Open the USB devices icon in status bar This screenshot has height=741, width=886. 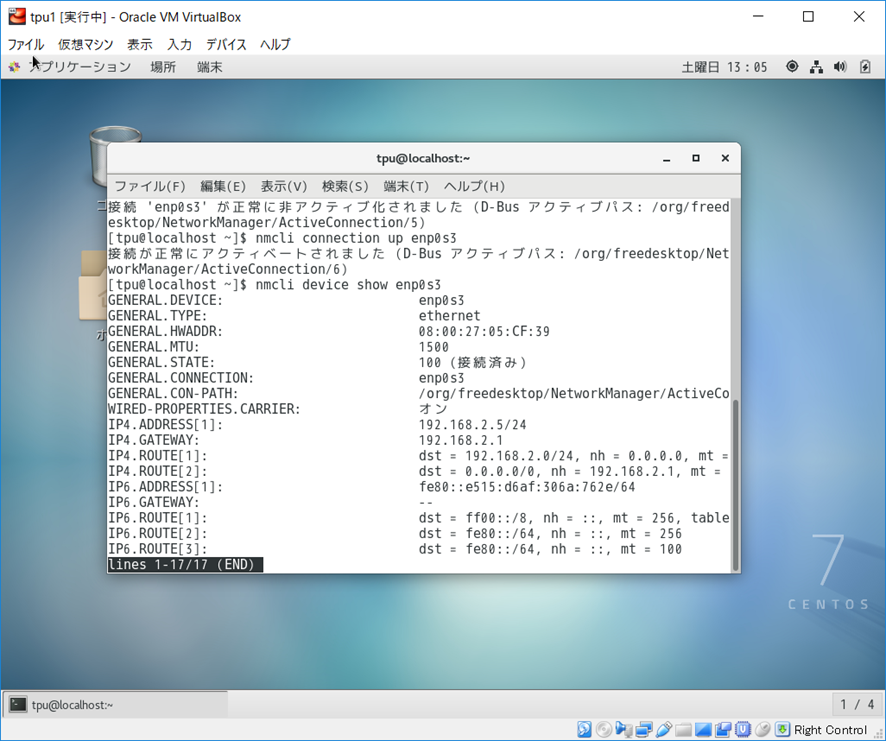coord(663,730)
